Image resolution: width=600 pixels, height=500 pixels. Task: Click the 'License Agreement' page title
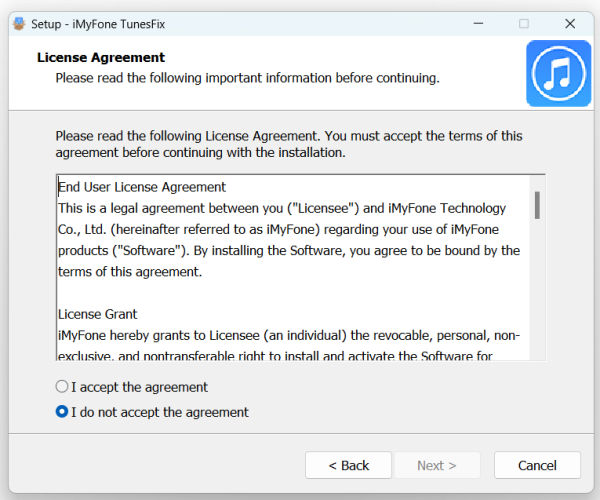[101, 57]
